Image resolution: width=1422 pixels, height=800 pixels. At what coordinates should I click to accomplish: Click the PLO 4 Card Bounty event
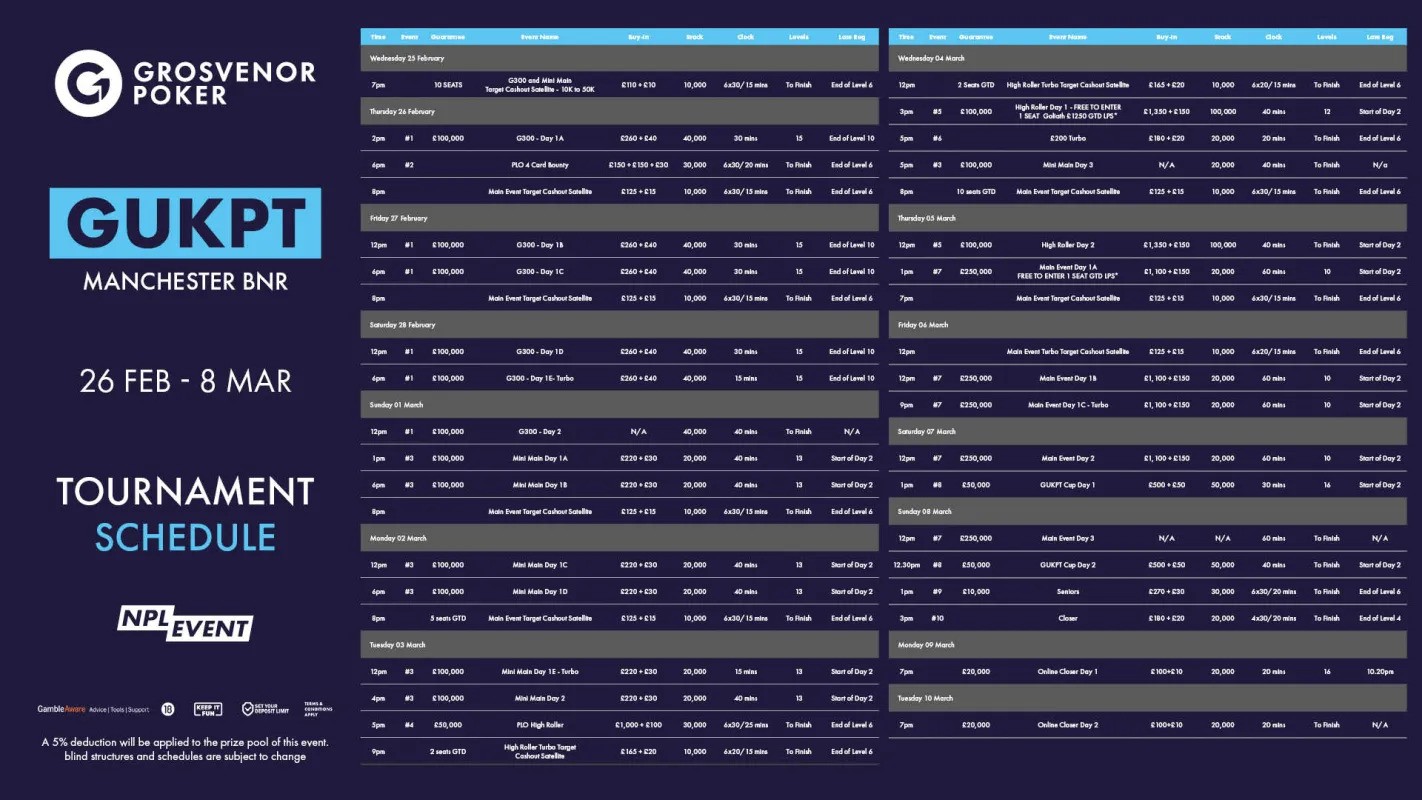(540, 165)
